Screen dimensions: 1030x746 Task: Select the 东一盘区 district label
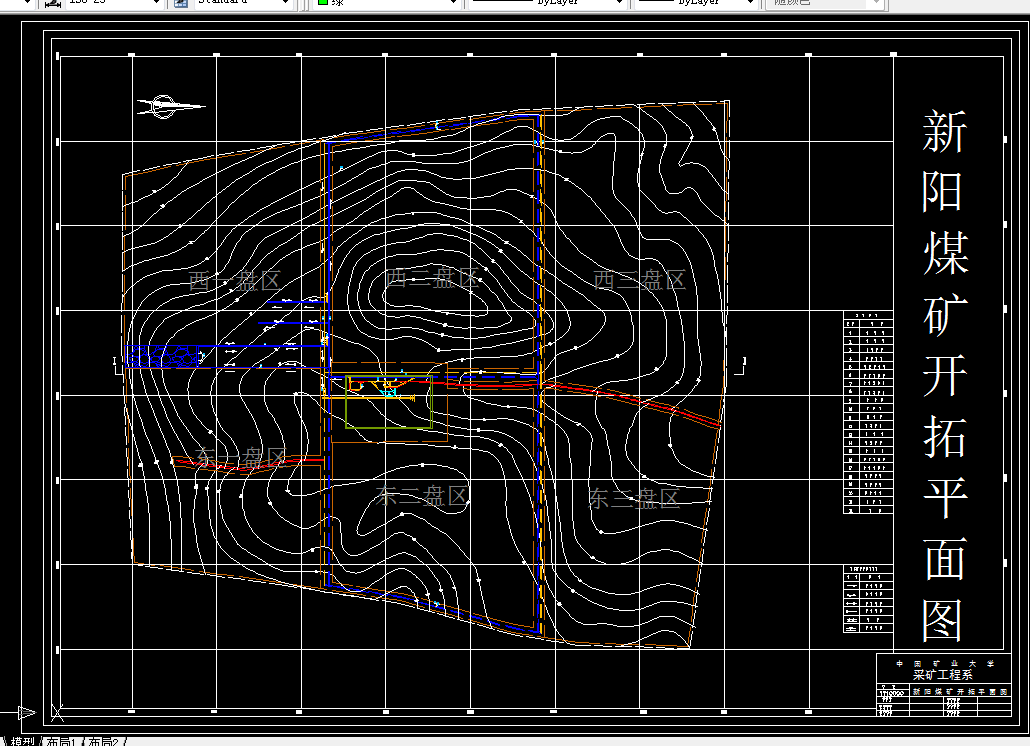click(240, 458)
